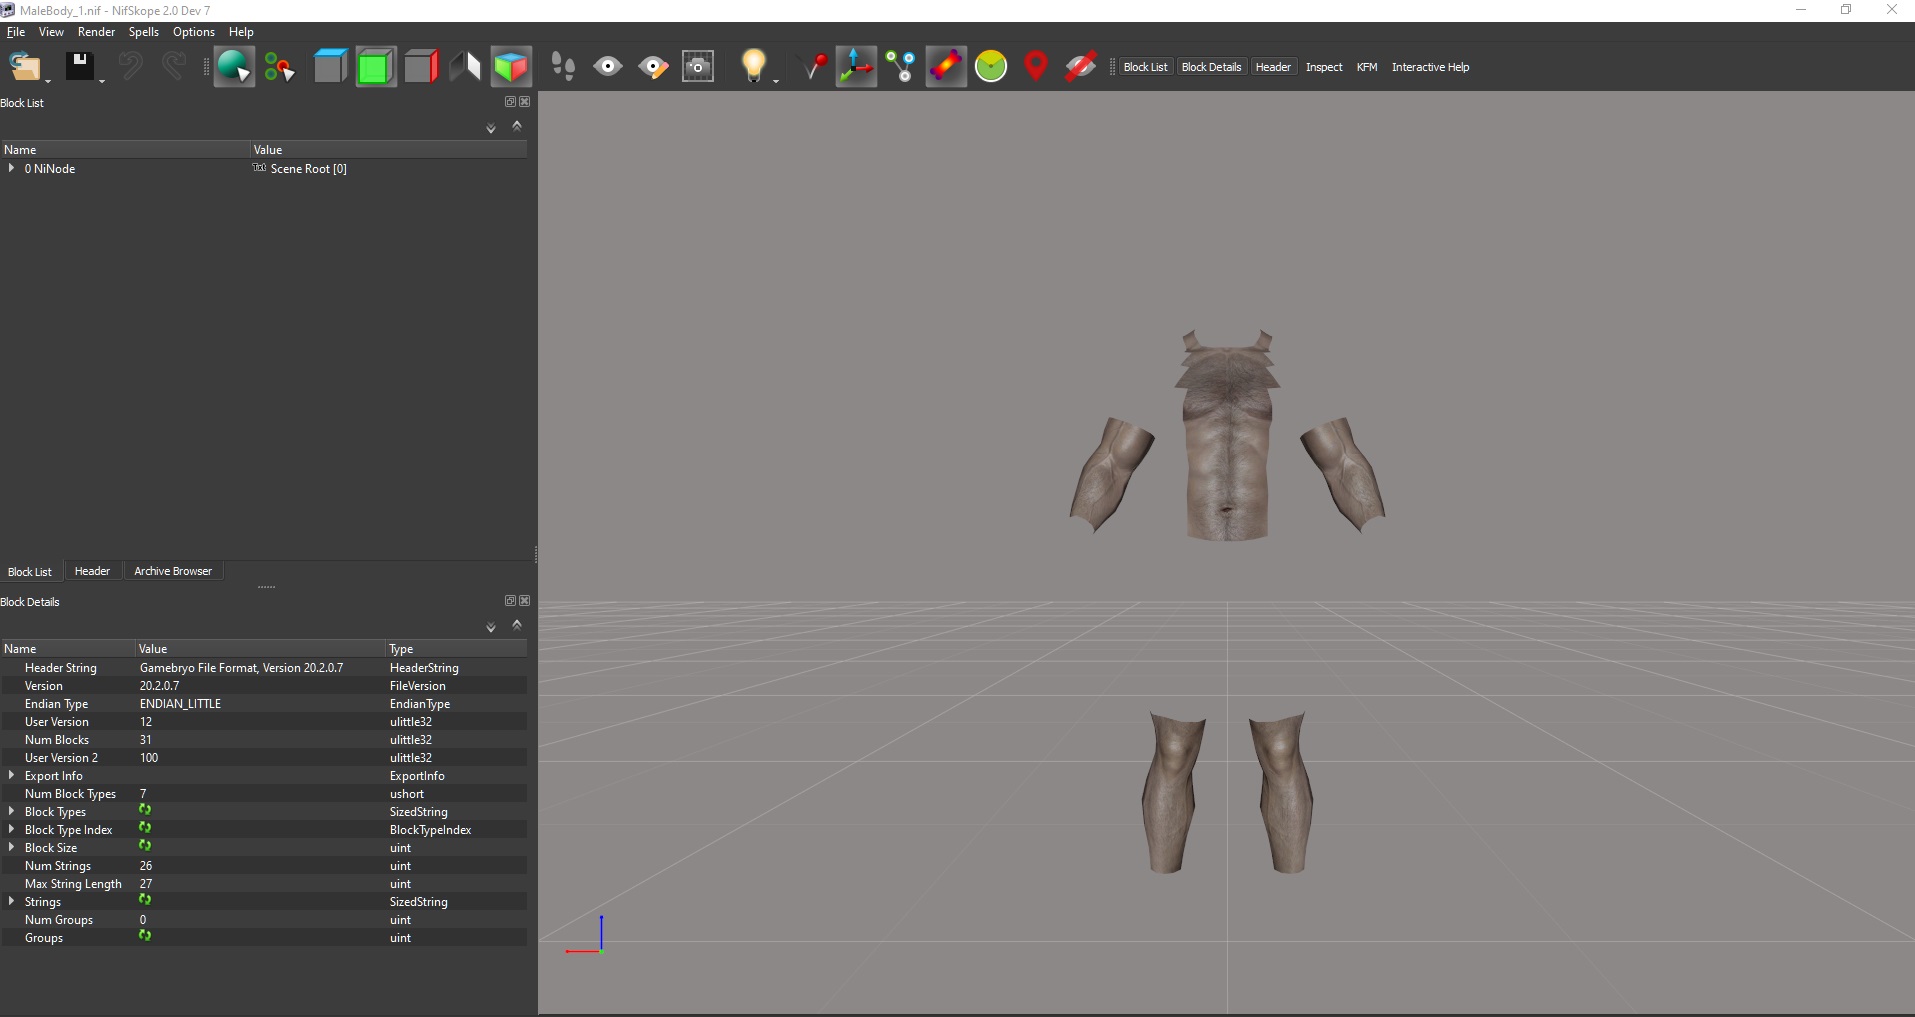
Task: Toggle the draw axes button
Action: pyautogui.click(x=856, y=67)
